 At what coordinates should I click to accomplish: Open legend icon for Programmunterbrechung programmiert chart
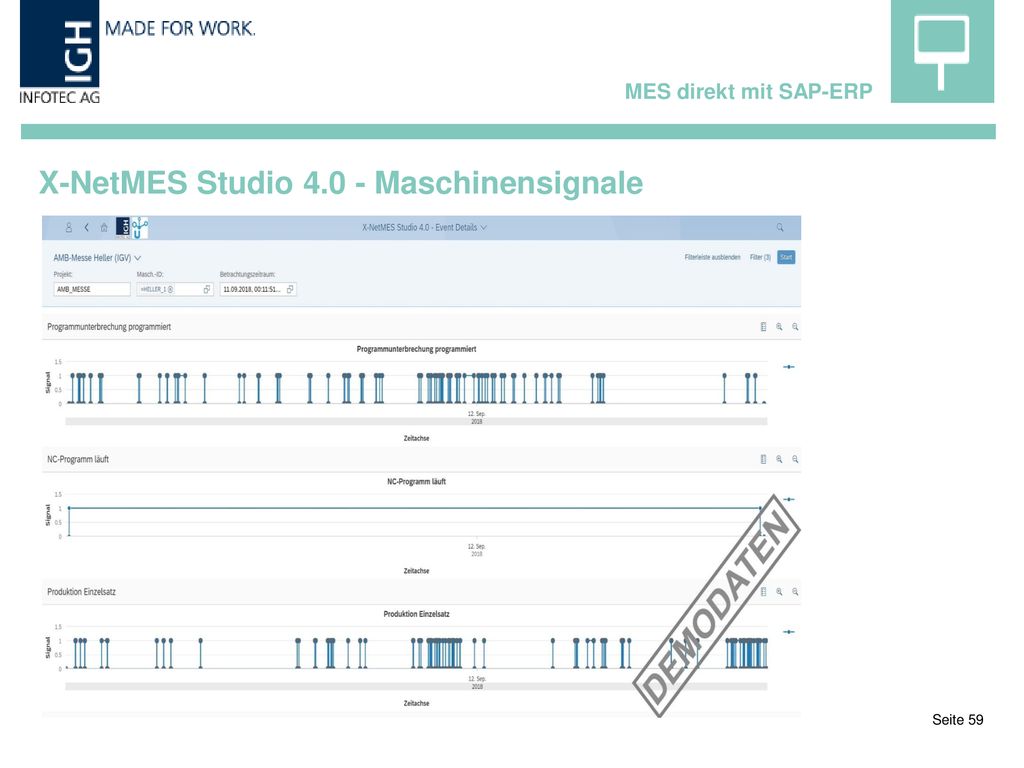tap(763, 327)
